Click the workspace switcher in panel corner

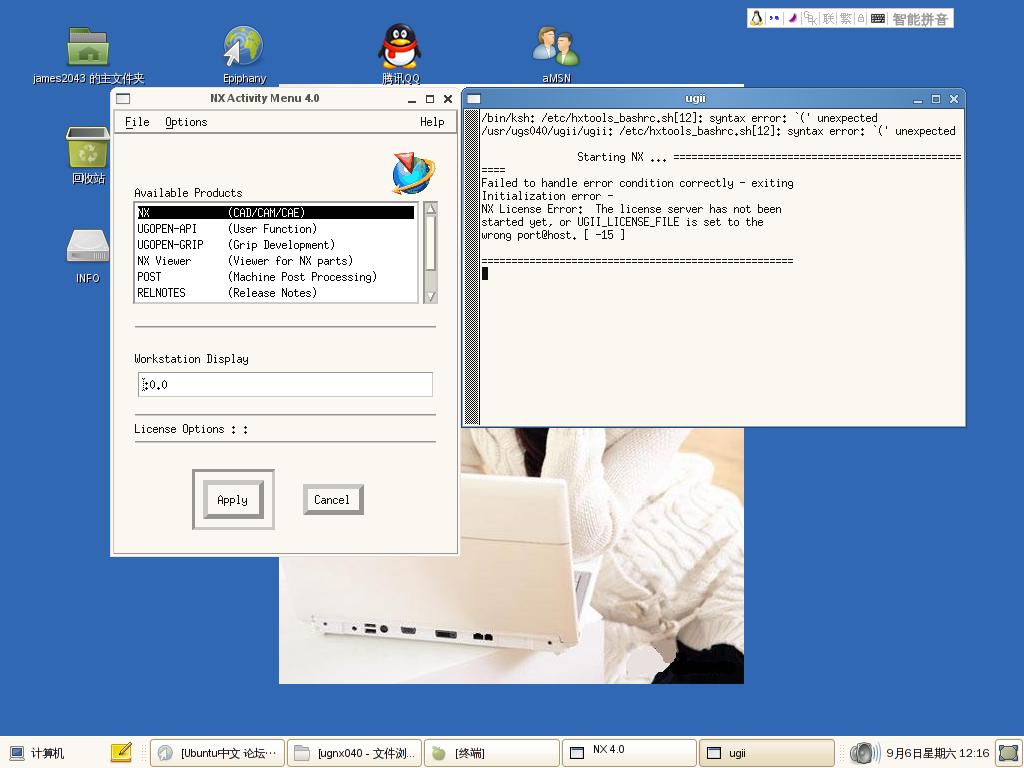1008,753
